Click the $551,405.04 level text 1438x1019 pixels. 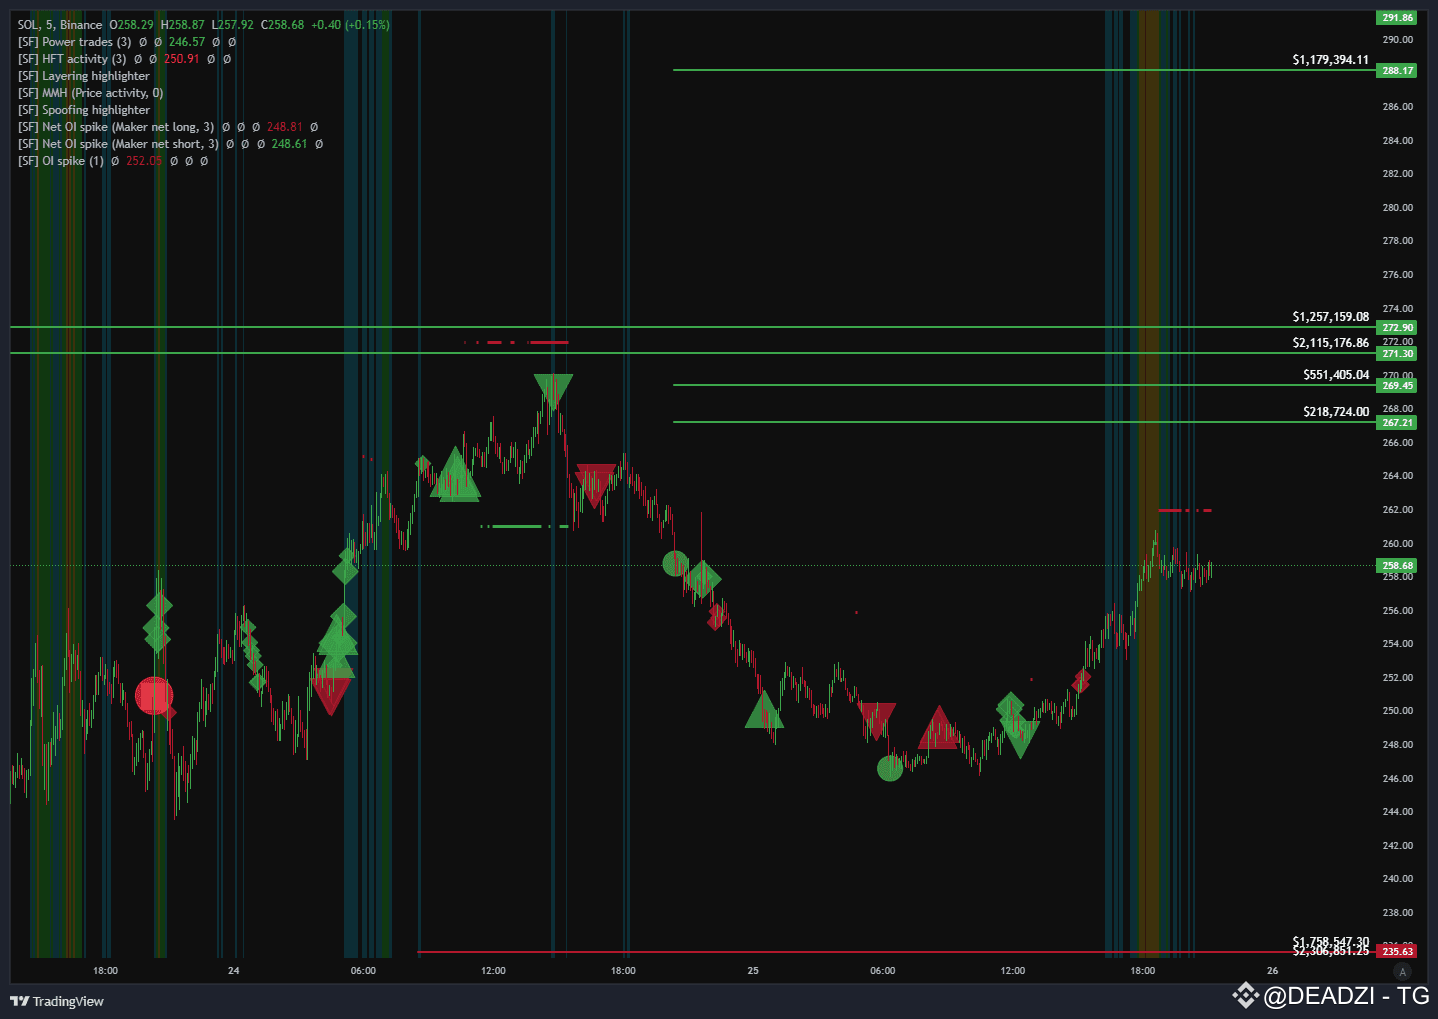1336,375
